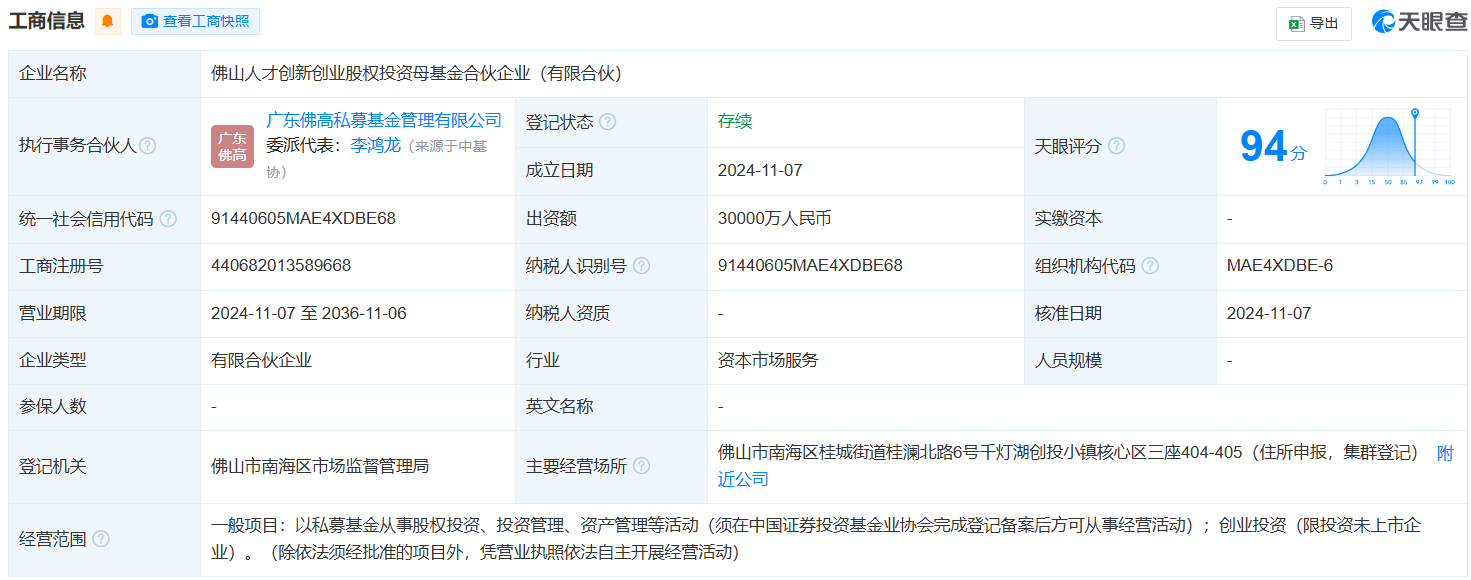Click the taxpayer ID value beside 纳税人识别号
1471x580 pixels.
810,266
